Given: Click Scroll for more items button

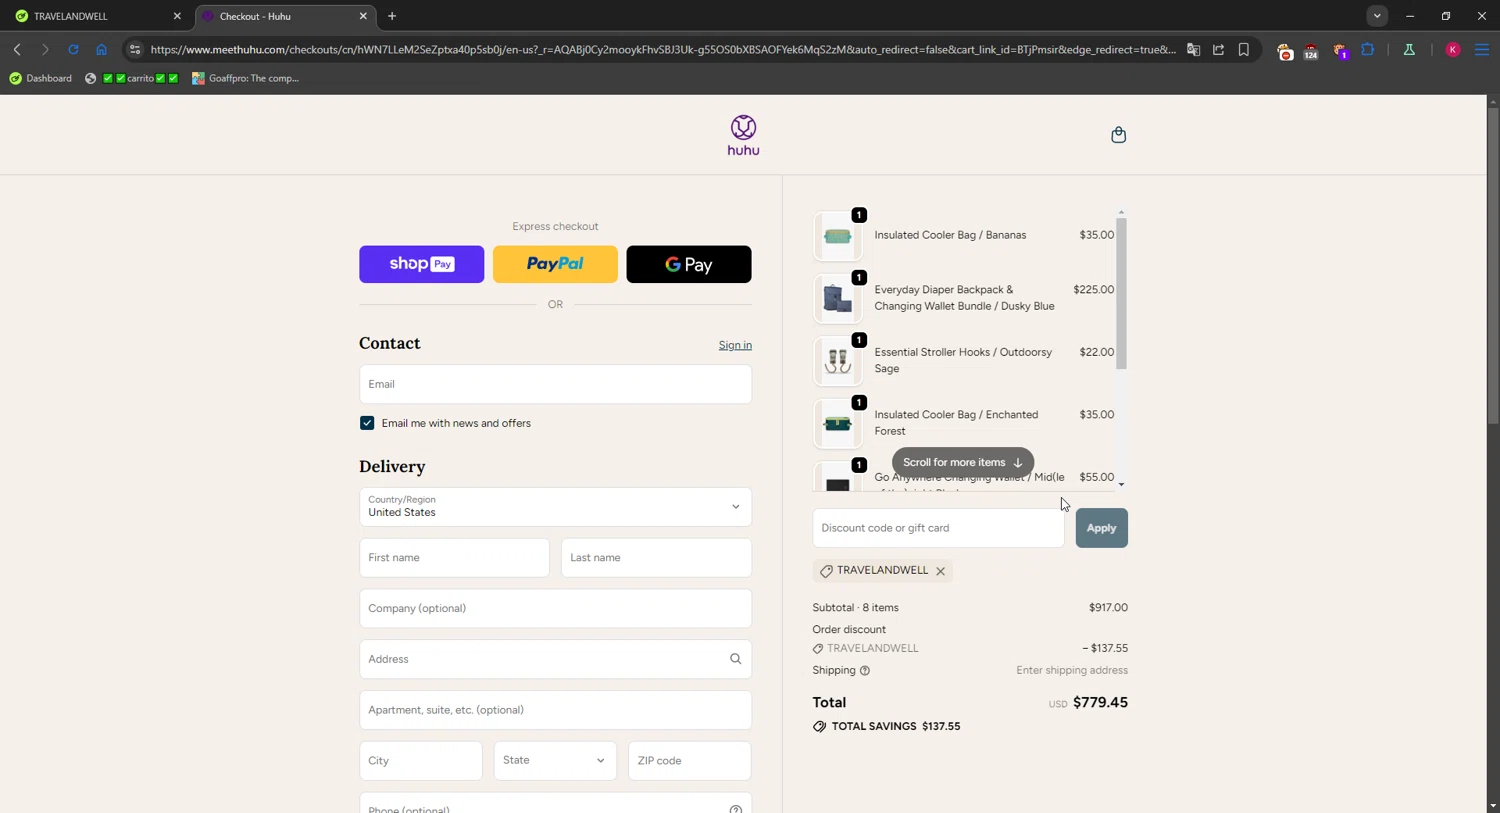Looking at the screenshot, I should (963, 462).
